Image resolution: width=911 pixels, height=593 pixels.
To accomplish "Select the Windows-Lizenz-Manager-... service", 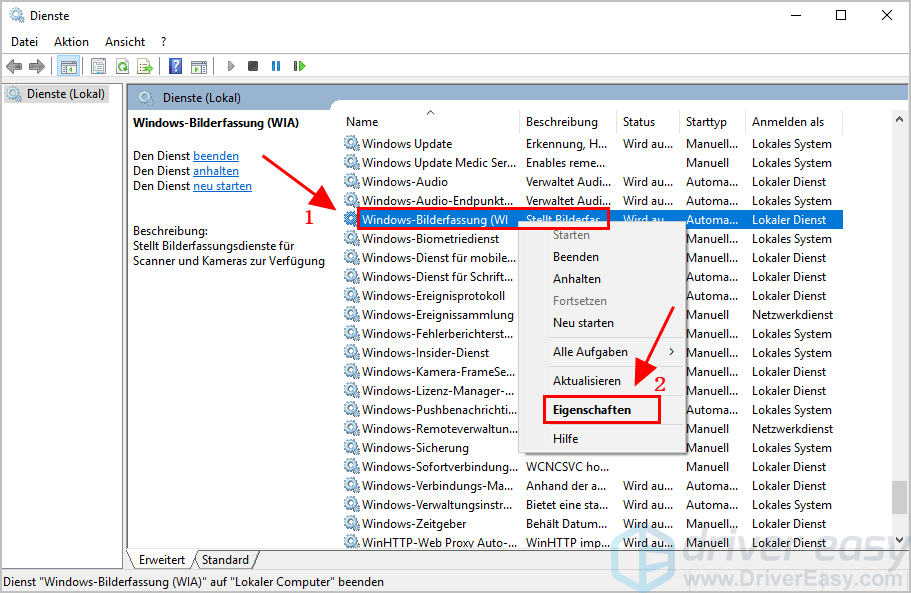I will [430, 390].
